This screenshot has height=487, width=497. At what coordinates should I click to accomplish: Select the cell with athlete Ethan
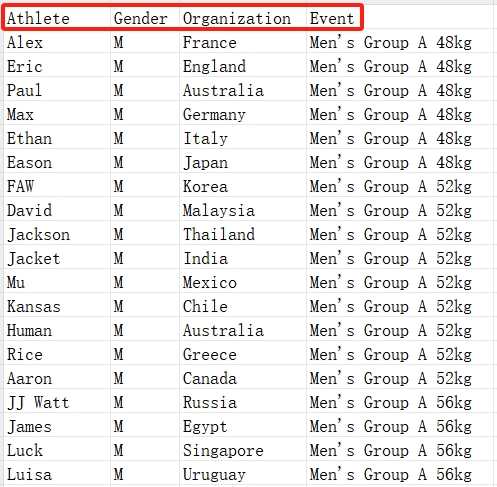pos(57,138)
